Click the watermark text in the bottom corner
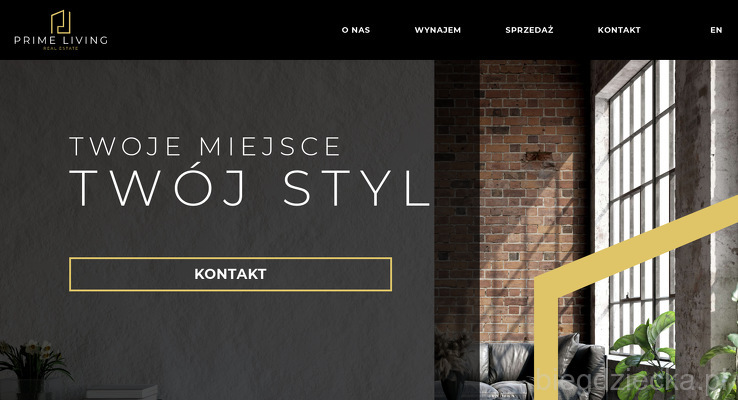 point(635,381)
